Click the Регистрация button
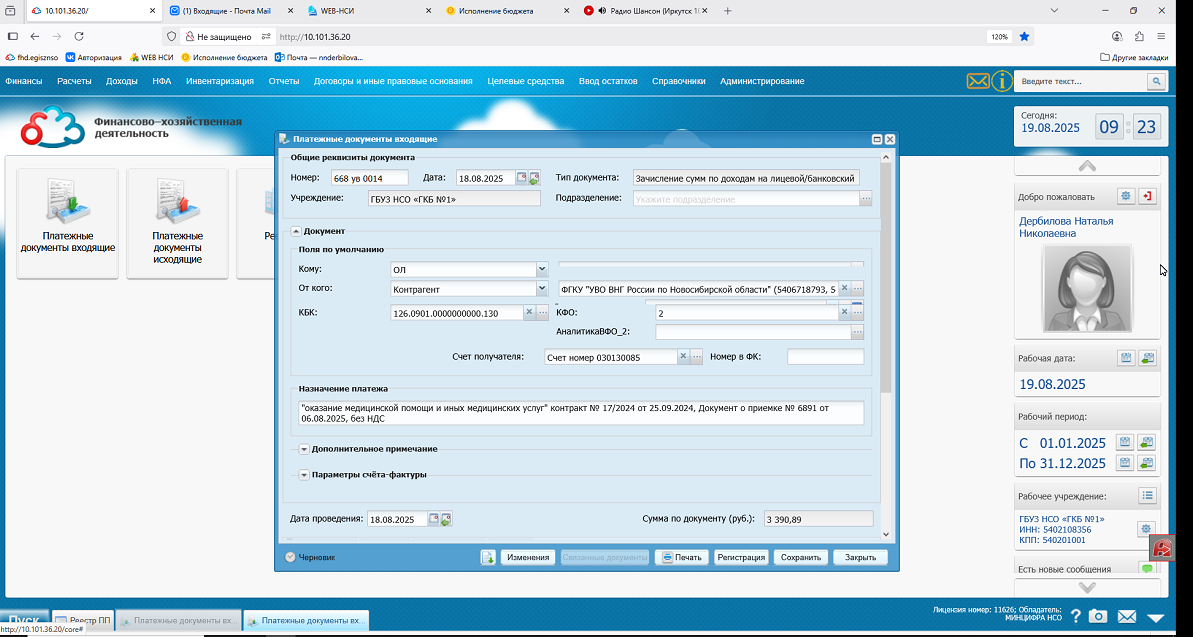Screen dimensions: 1193x637 pos(740,557)
